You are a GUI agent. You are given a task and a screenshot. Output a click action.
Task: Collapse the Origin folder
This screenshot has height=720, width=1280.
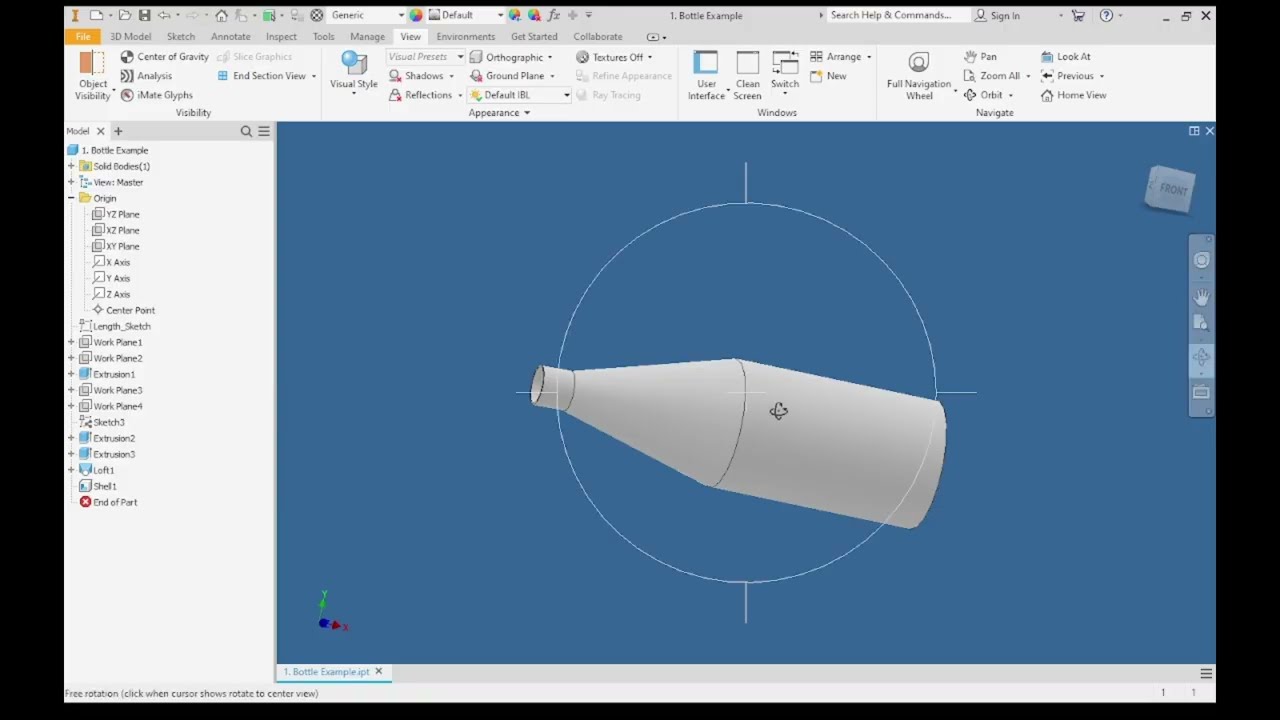(x=71, y=198)
